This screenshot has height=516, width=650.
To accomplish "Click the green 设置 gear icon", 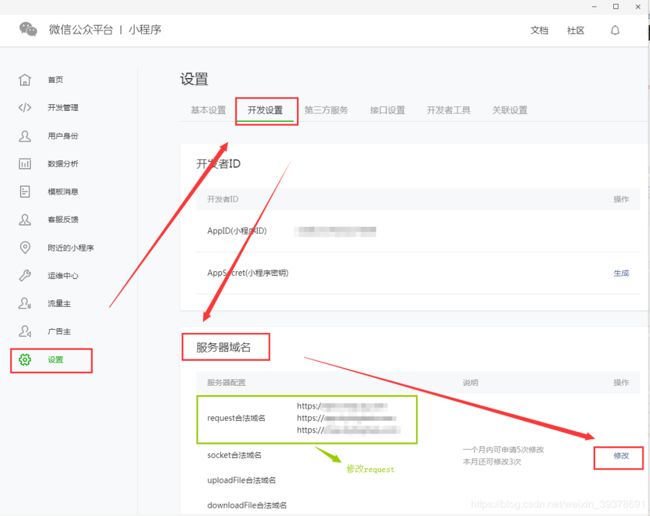I will pyautogui.click(x=25, y=359).
